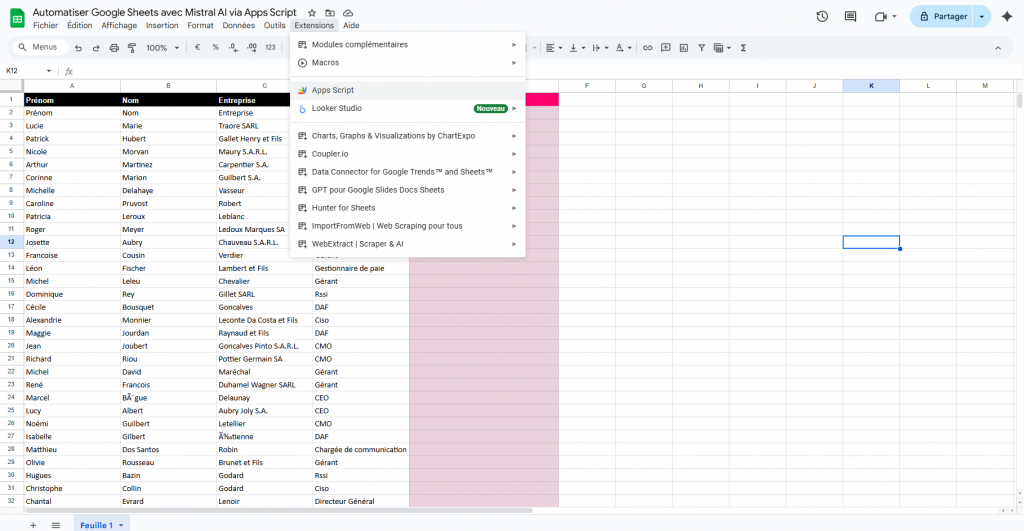Insert a chart from toolbar
The image size is (1024, 531).
click(x=683, y=47)
